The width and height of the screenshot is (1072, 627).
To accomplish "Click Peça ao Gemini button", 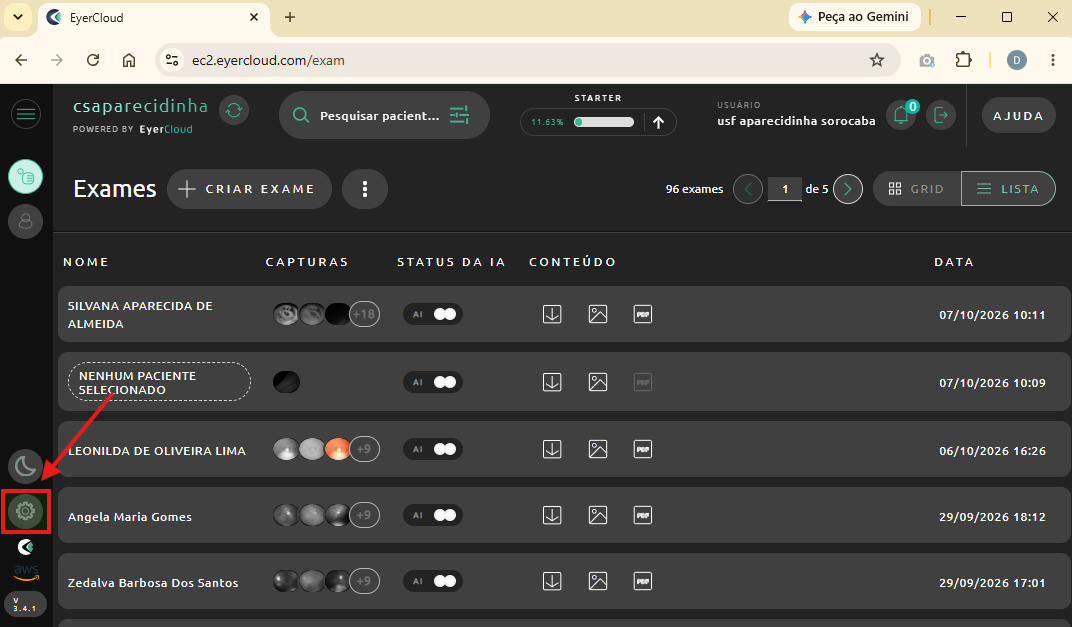I will coord(855,17).
